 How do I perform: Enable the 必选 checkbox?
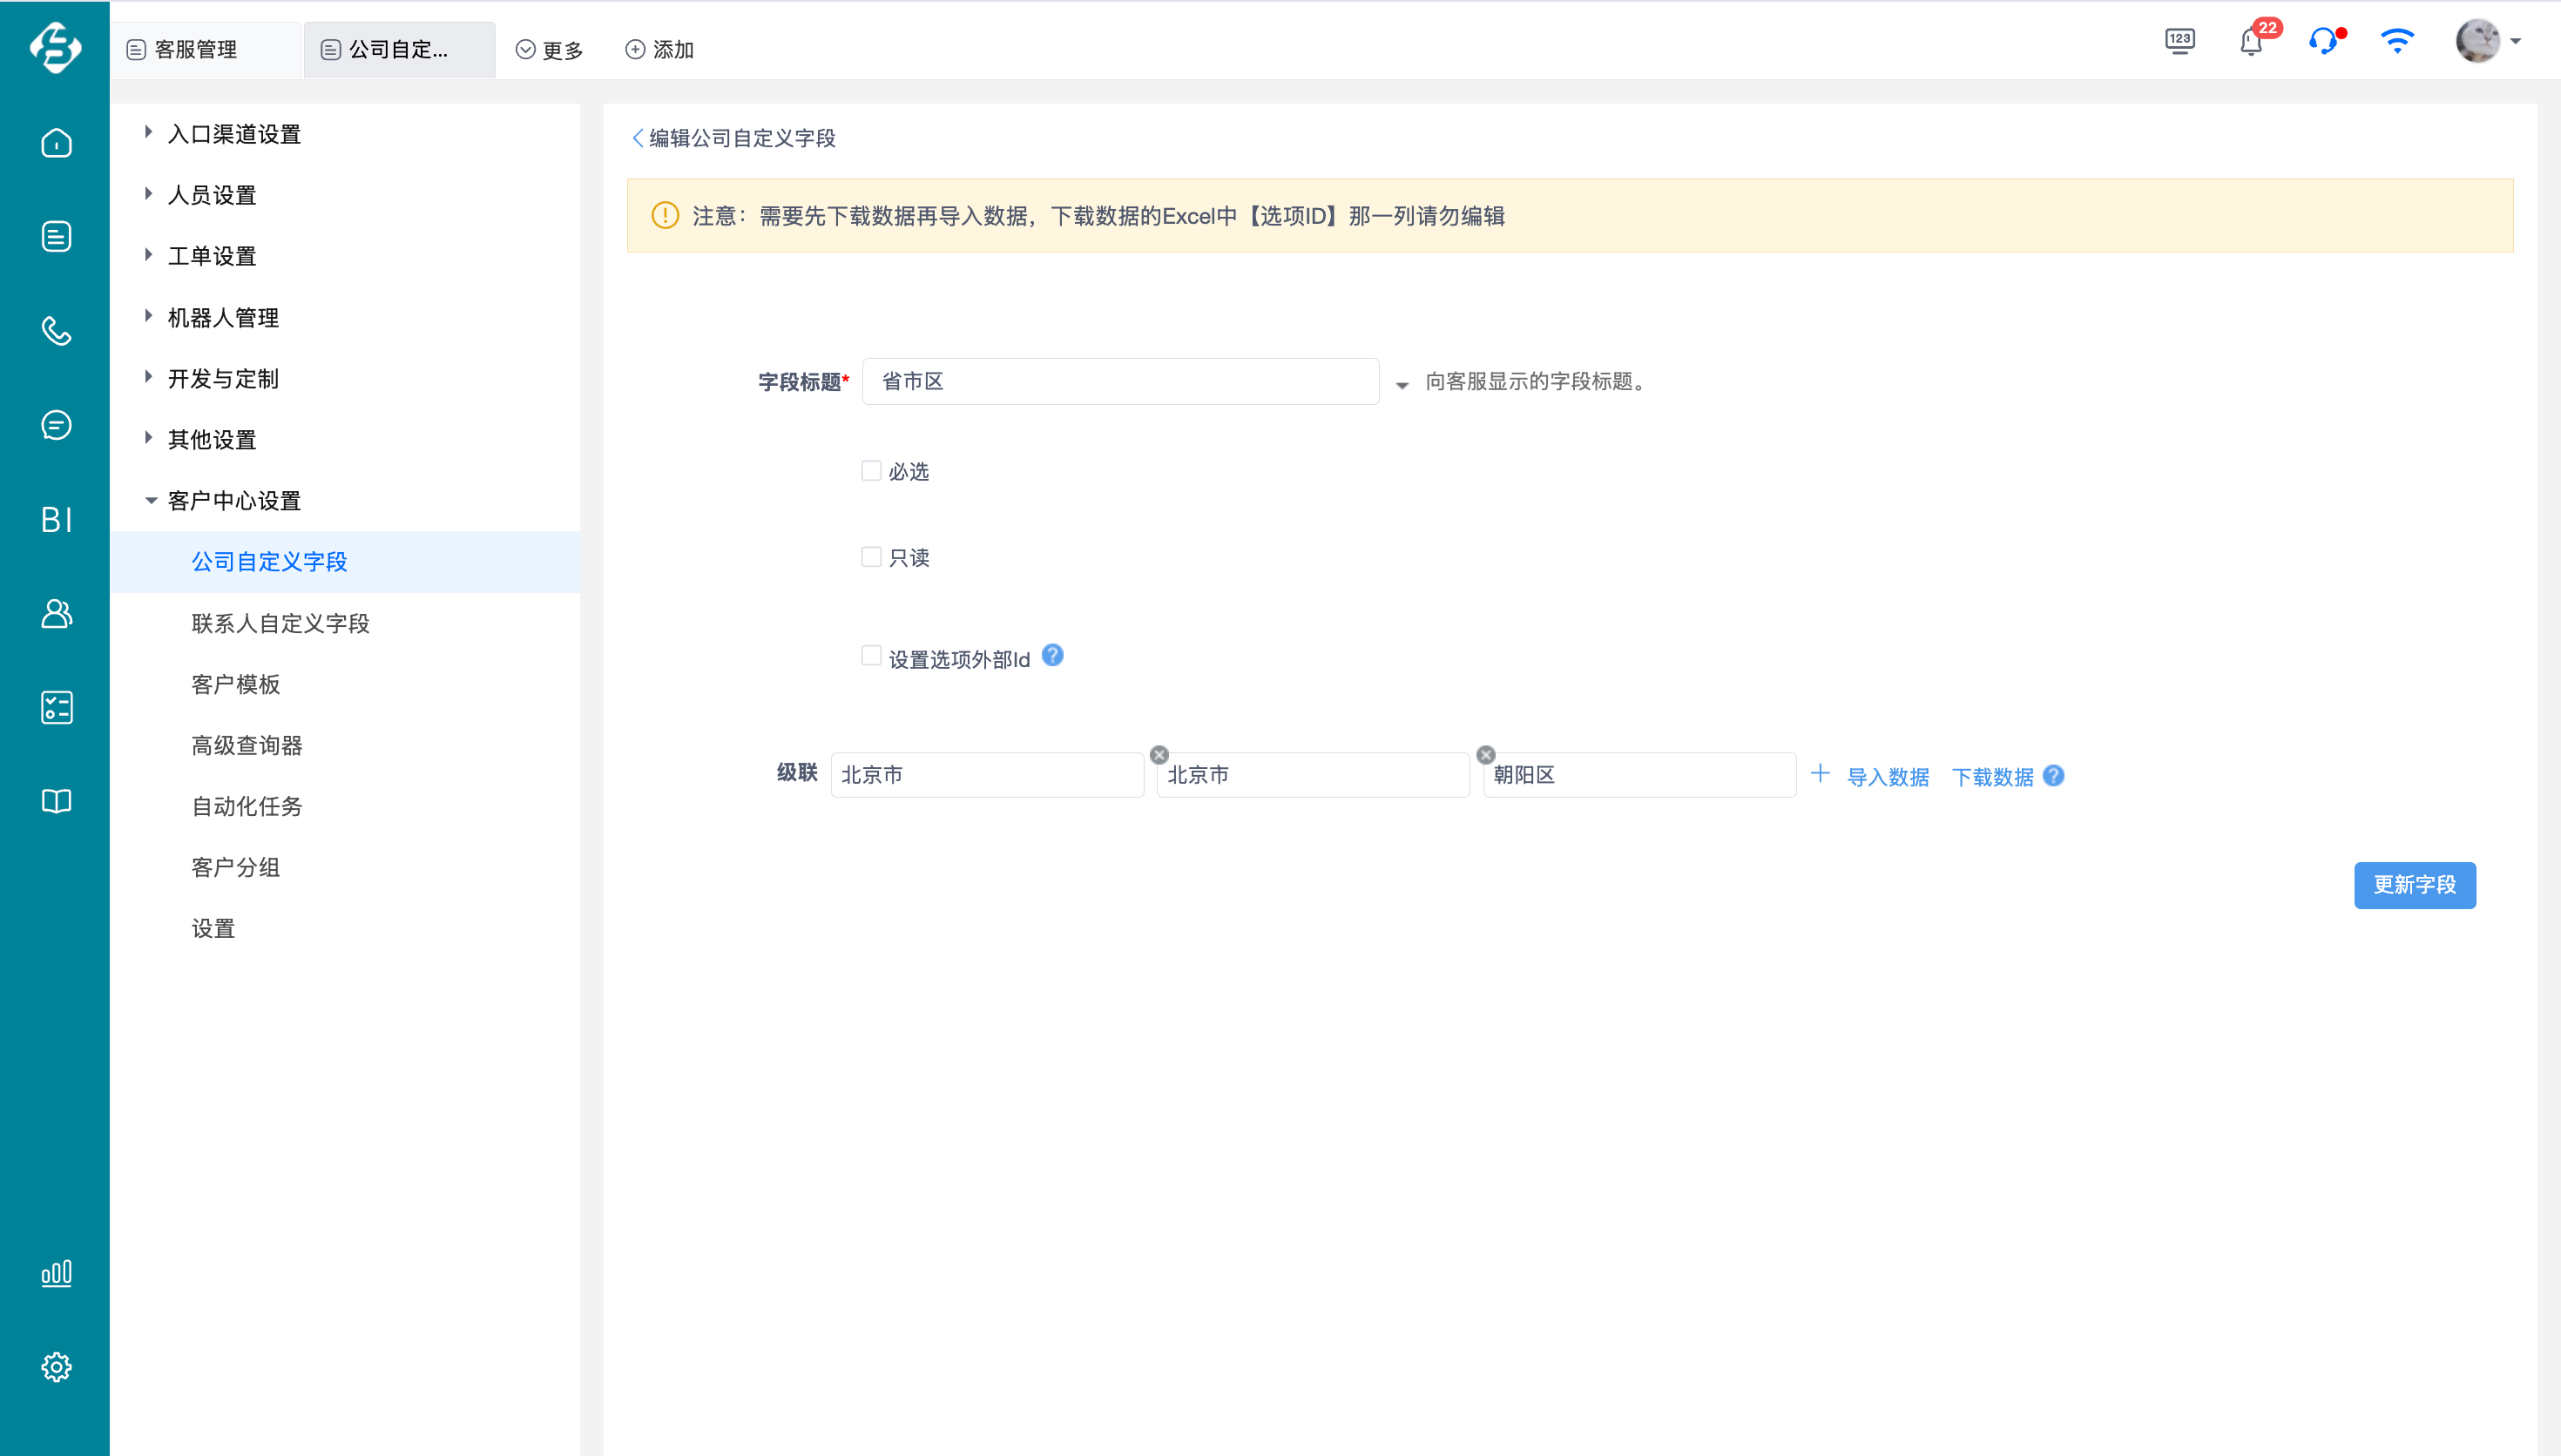(x=871, y=471)
